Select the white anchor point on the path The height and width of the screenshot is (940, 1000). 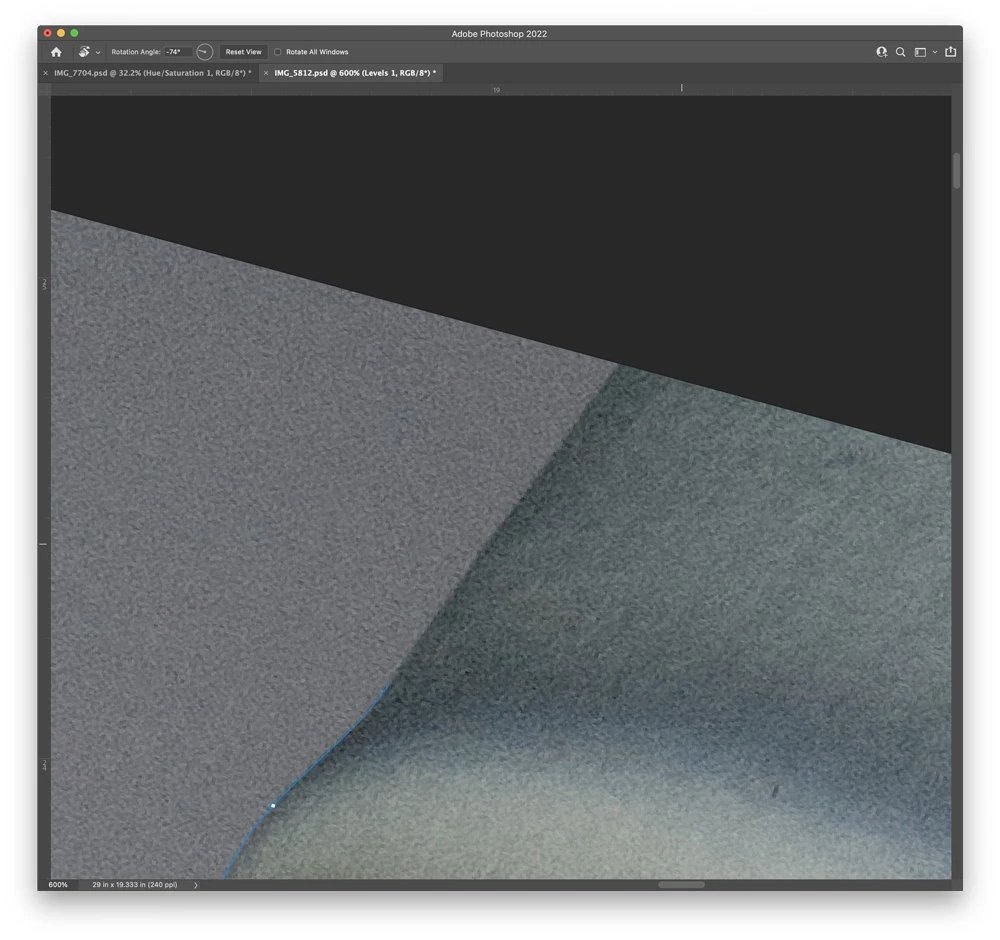[273, 806]
